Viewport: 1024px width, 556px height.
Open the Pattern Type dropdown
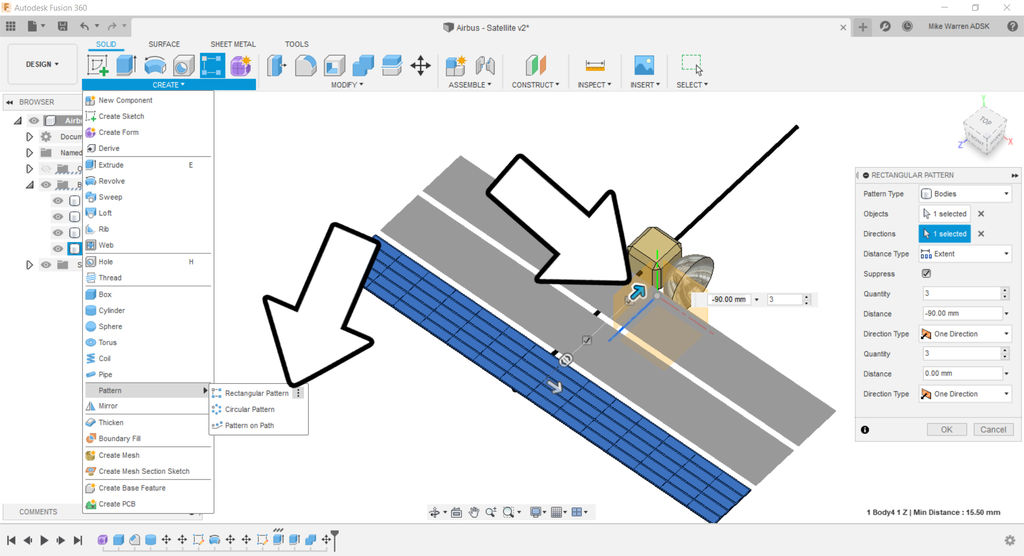coord(965,194)
